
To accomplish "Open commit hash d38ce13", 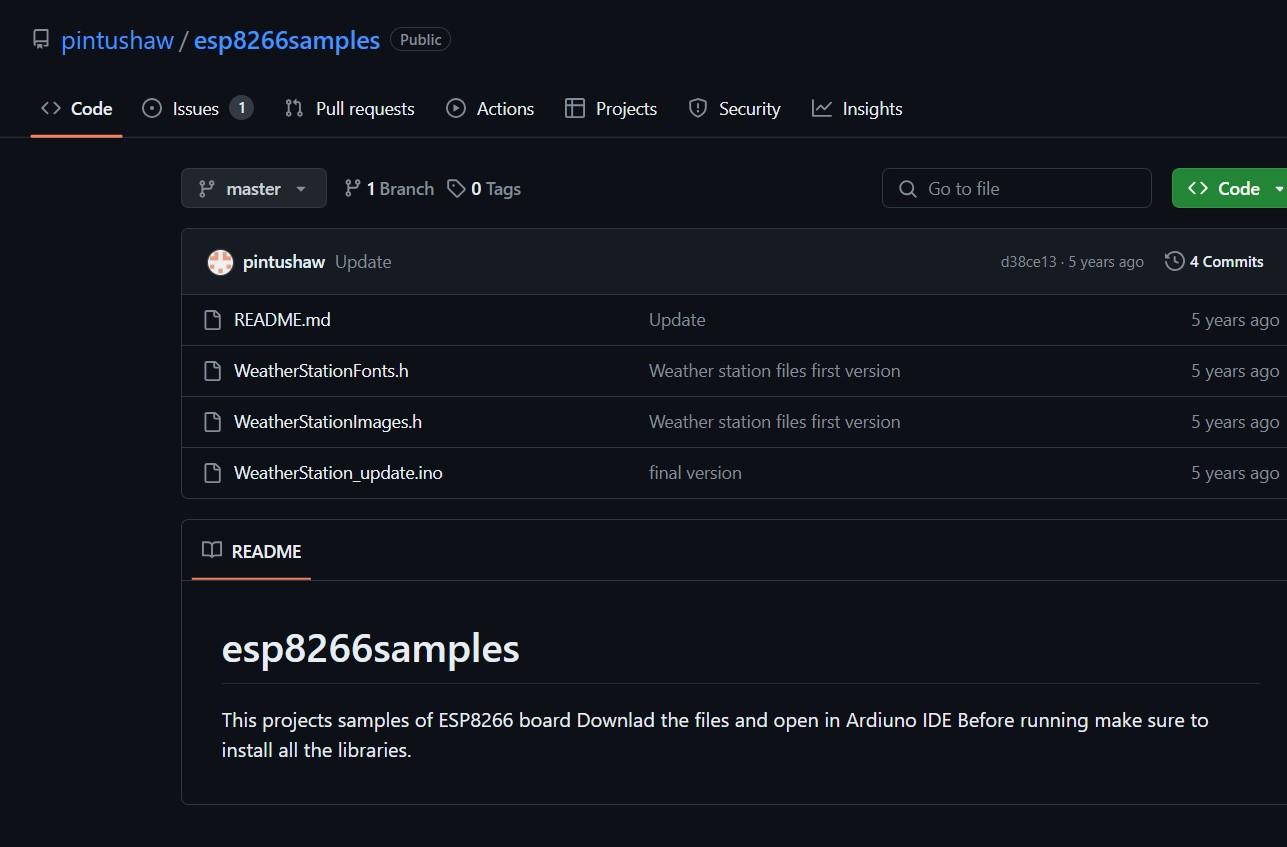I will coord(1028,262).
